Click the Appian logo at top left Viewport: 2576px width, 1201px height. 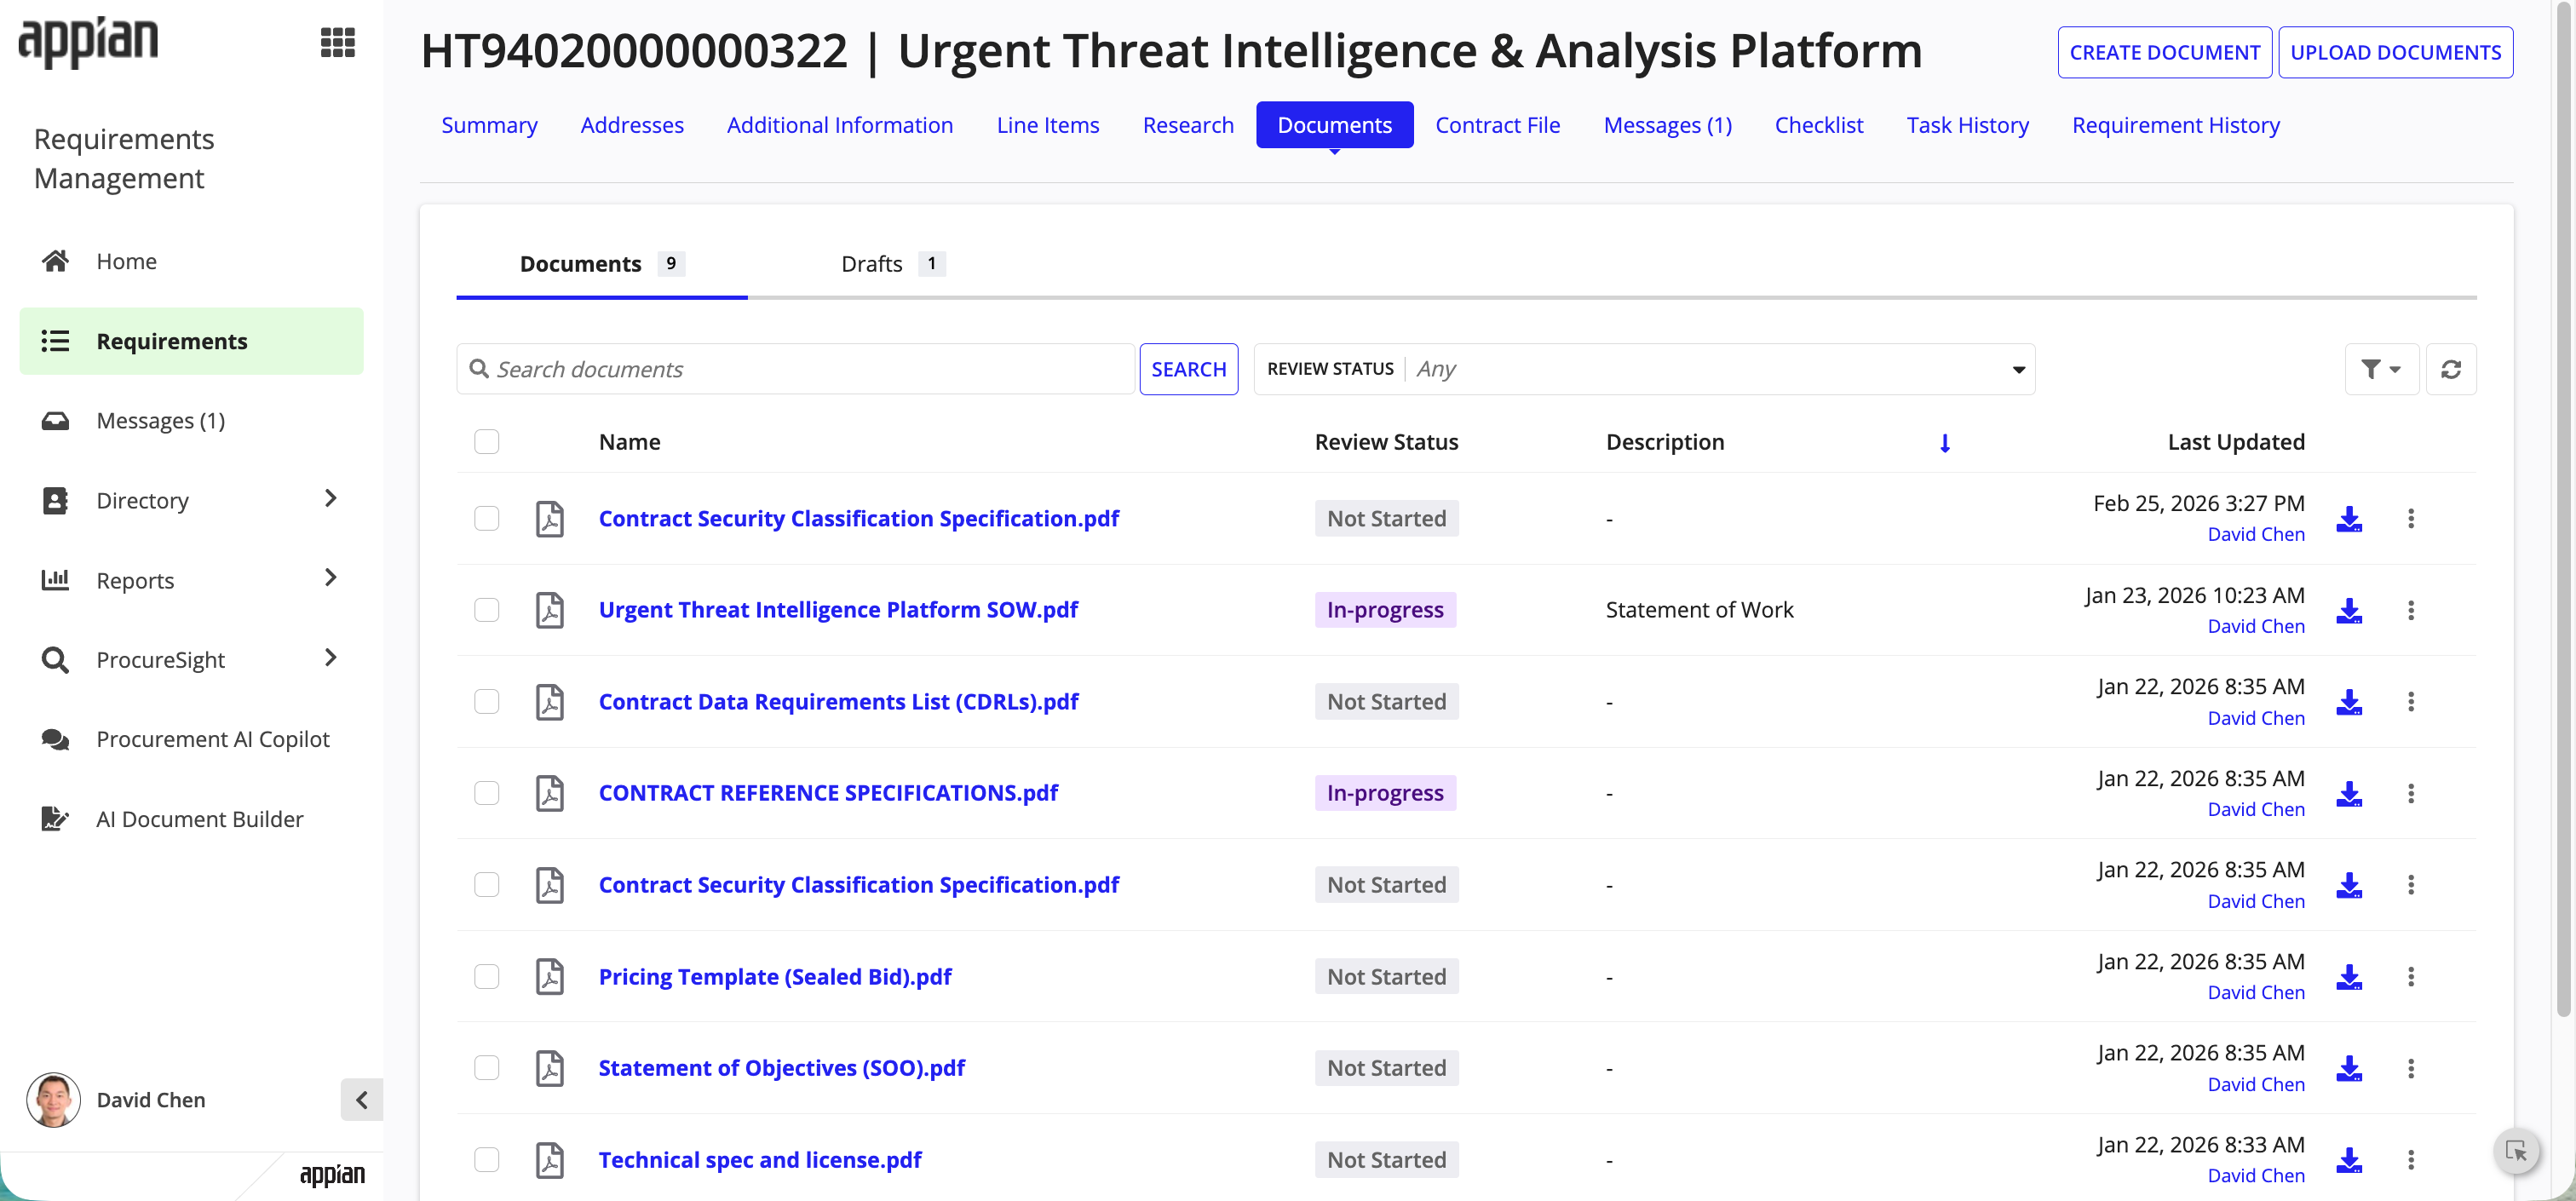(x=88, y=42)
